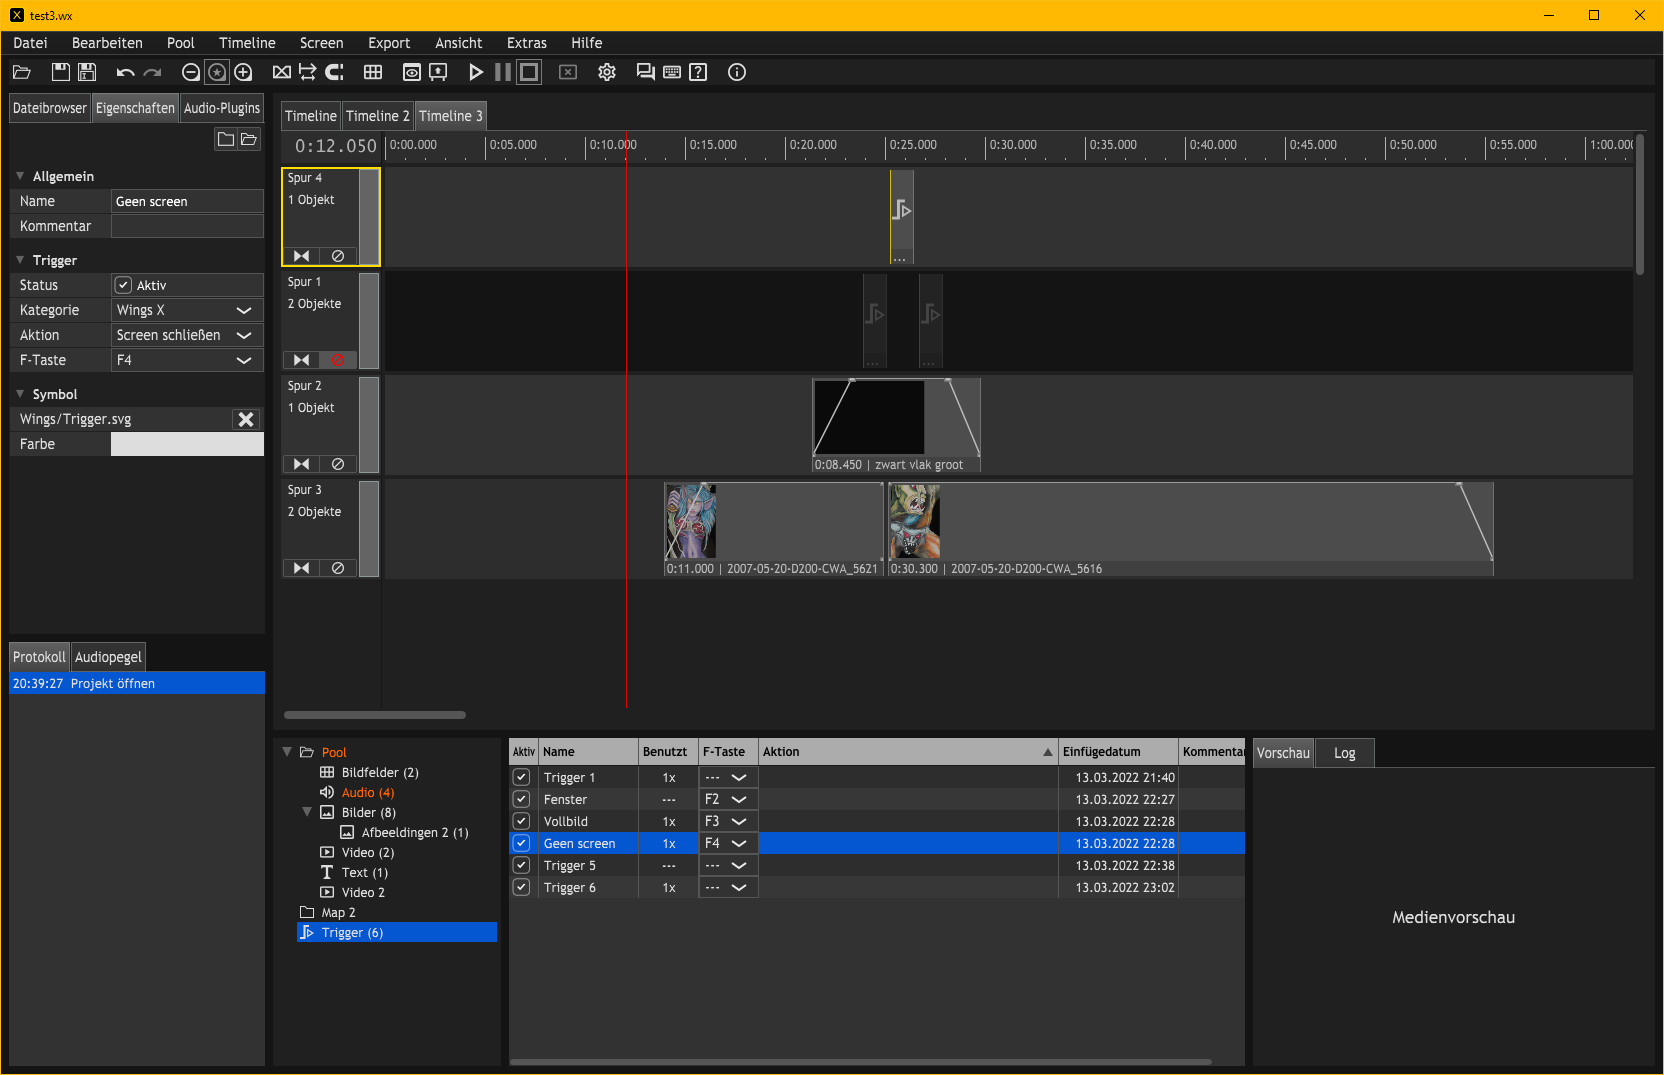Open settings with the gear icon
Screen dimensions: 1664x1075
click(607, 72)
